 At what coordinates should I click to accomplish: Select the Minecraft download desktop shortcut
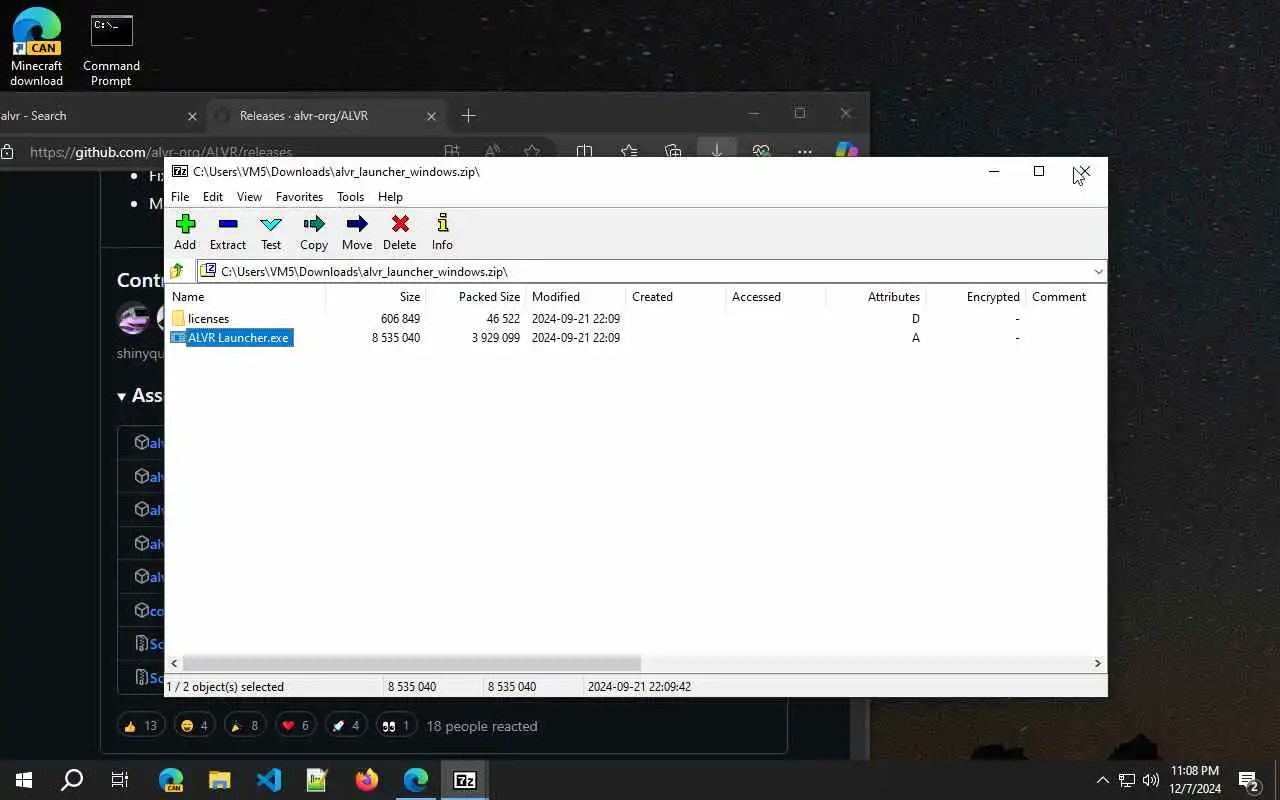37,47
